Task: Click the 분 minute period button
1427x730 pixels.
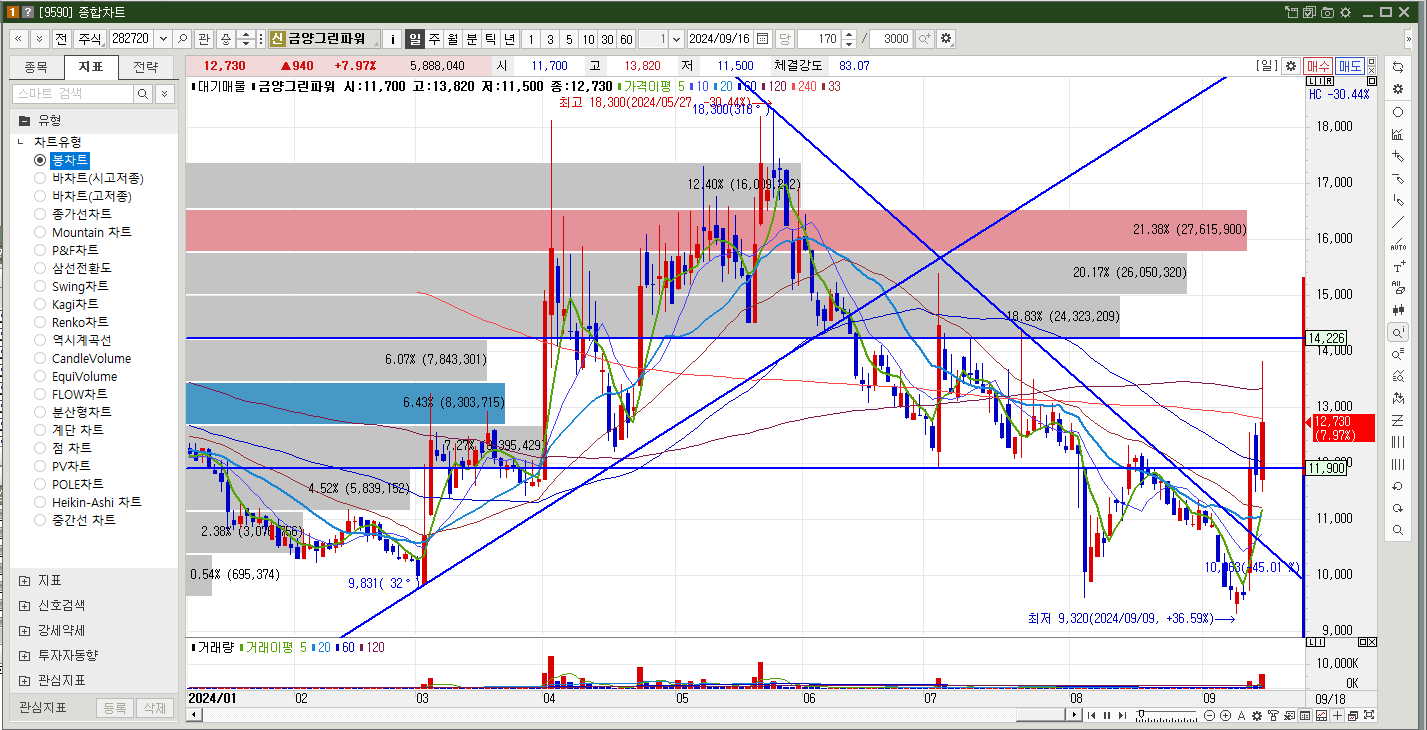Action: tap(472, 39)
